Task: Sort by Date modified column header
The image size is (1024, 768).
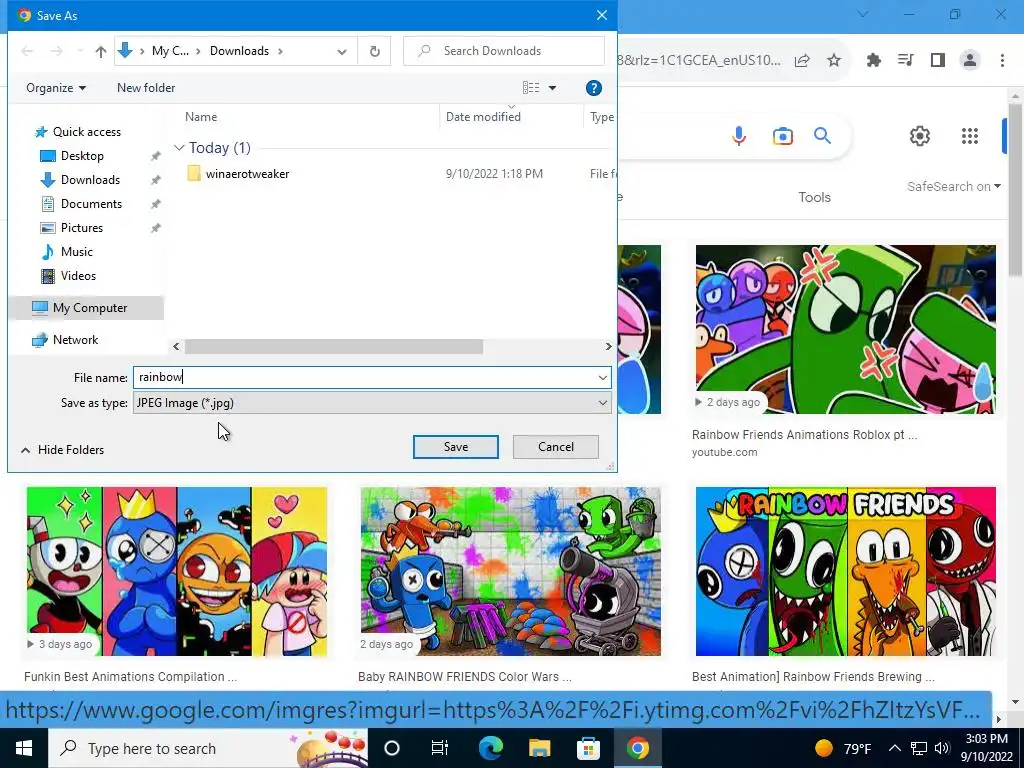Action: (x=483, y=117)
